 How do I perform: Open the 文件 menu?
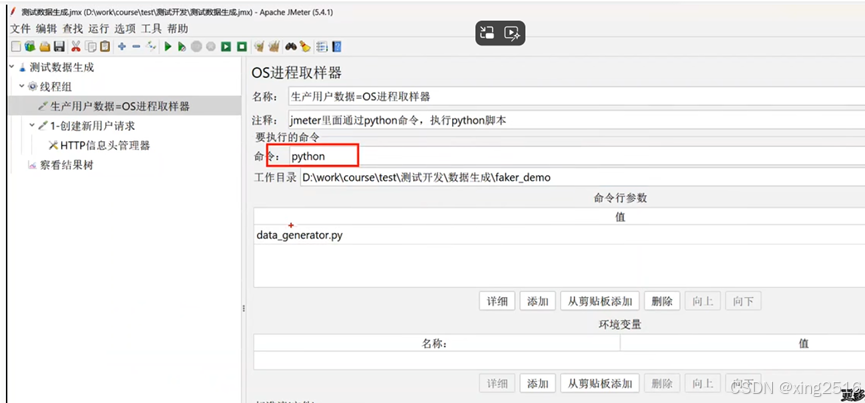point(20,29)
